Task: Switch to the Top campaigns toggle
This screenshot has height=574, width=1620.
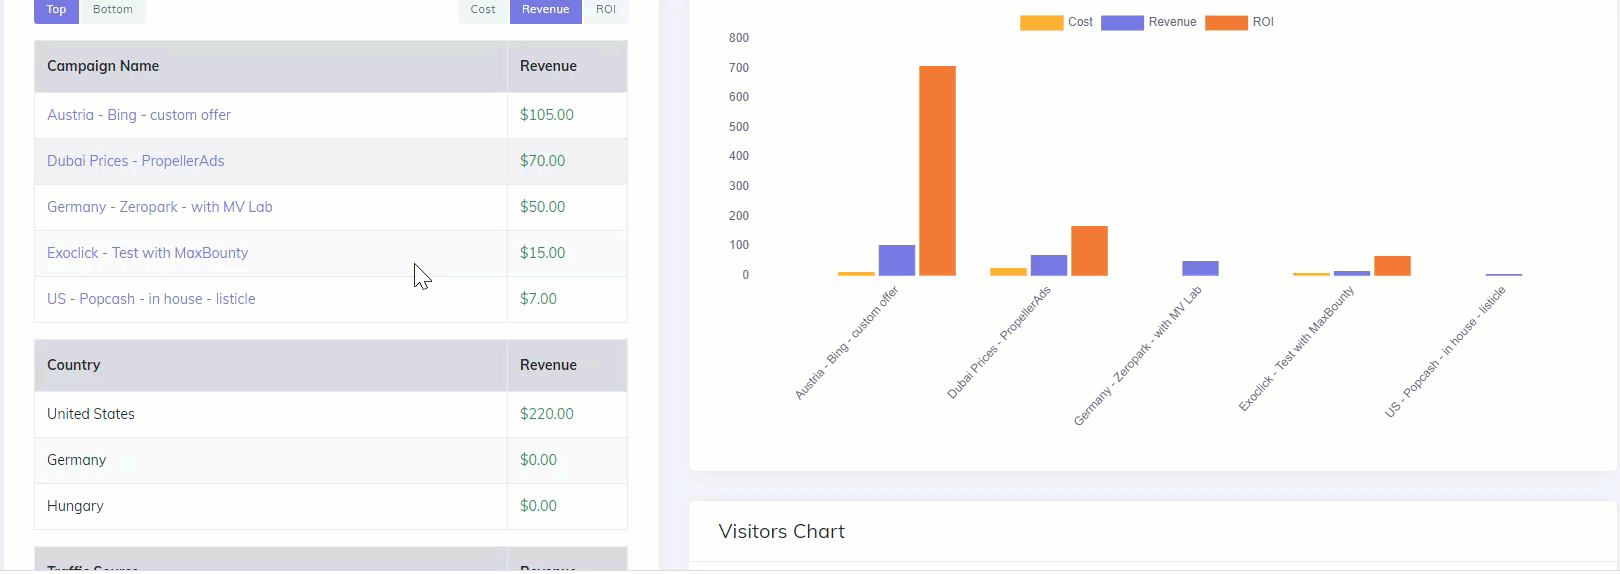Action: [x=56, y=10]
